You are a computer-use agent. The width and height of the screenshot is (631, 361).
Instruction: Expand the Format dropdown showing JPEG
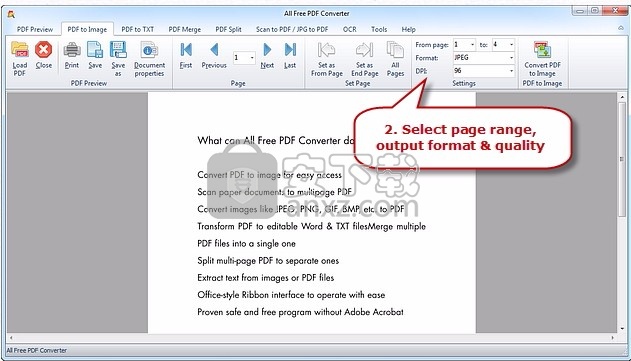pyautogui.click(x=511, y=58)
